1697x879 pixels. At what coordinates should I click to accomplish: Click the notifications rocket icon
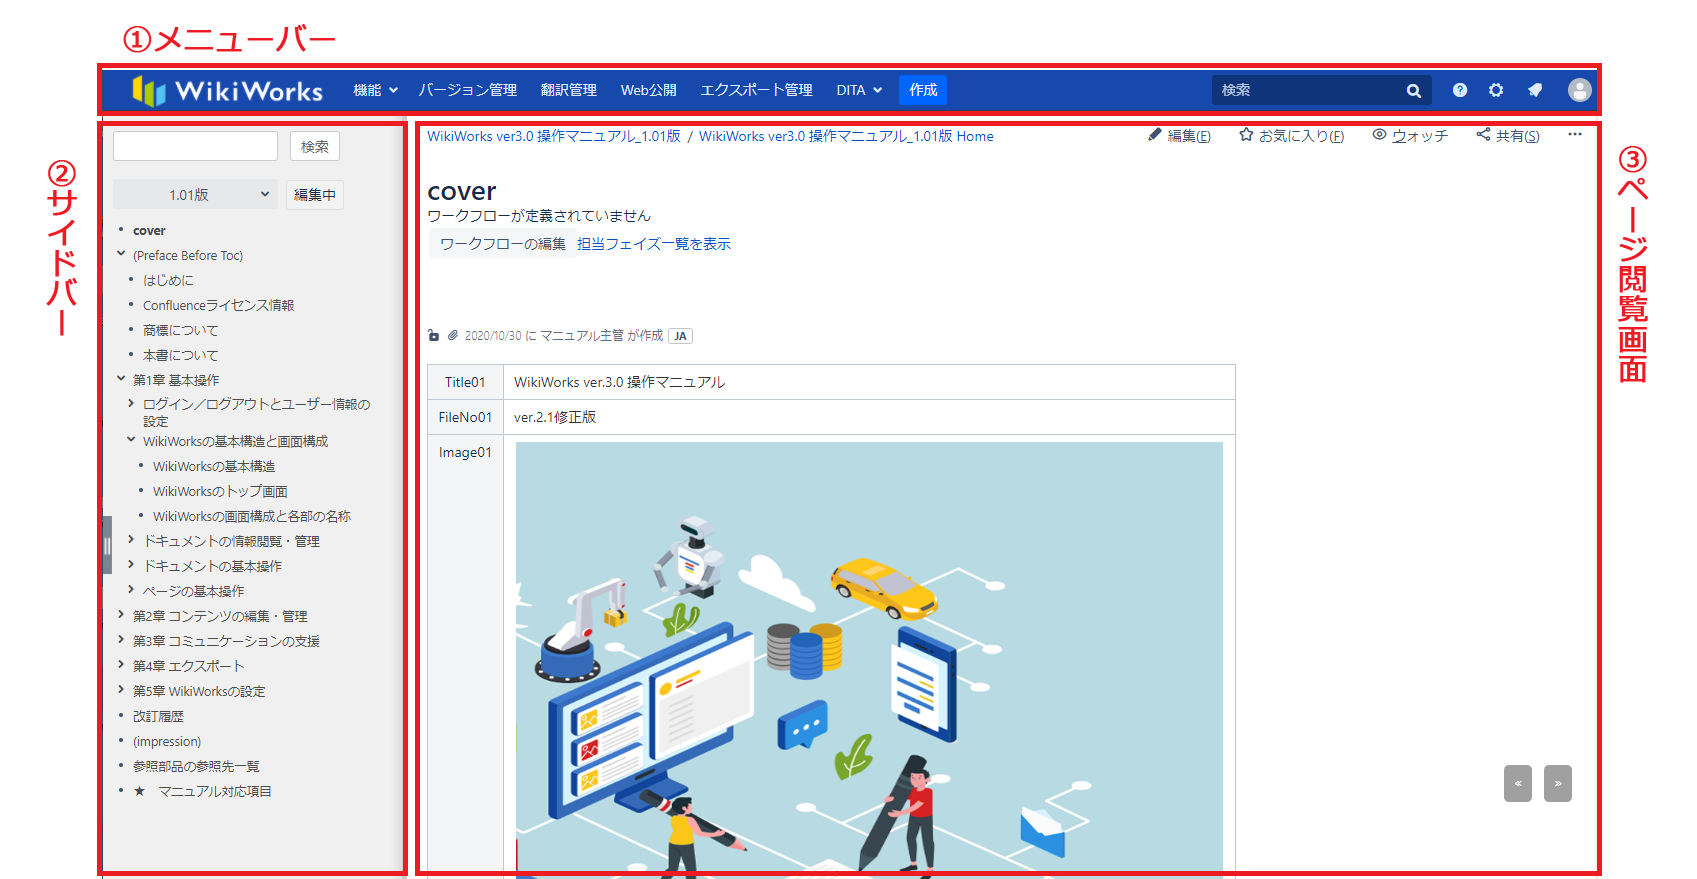[1535, 90]
